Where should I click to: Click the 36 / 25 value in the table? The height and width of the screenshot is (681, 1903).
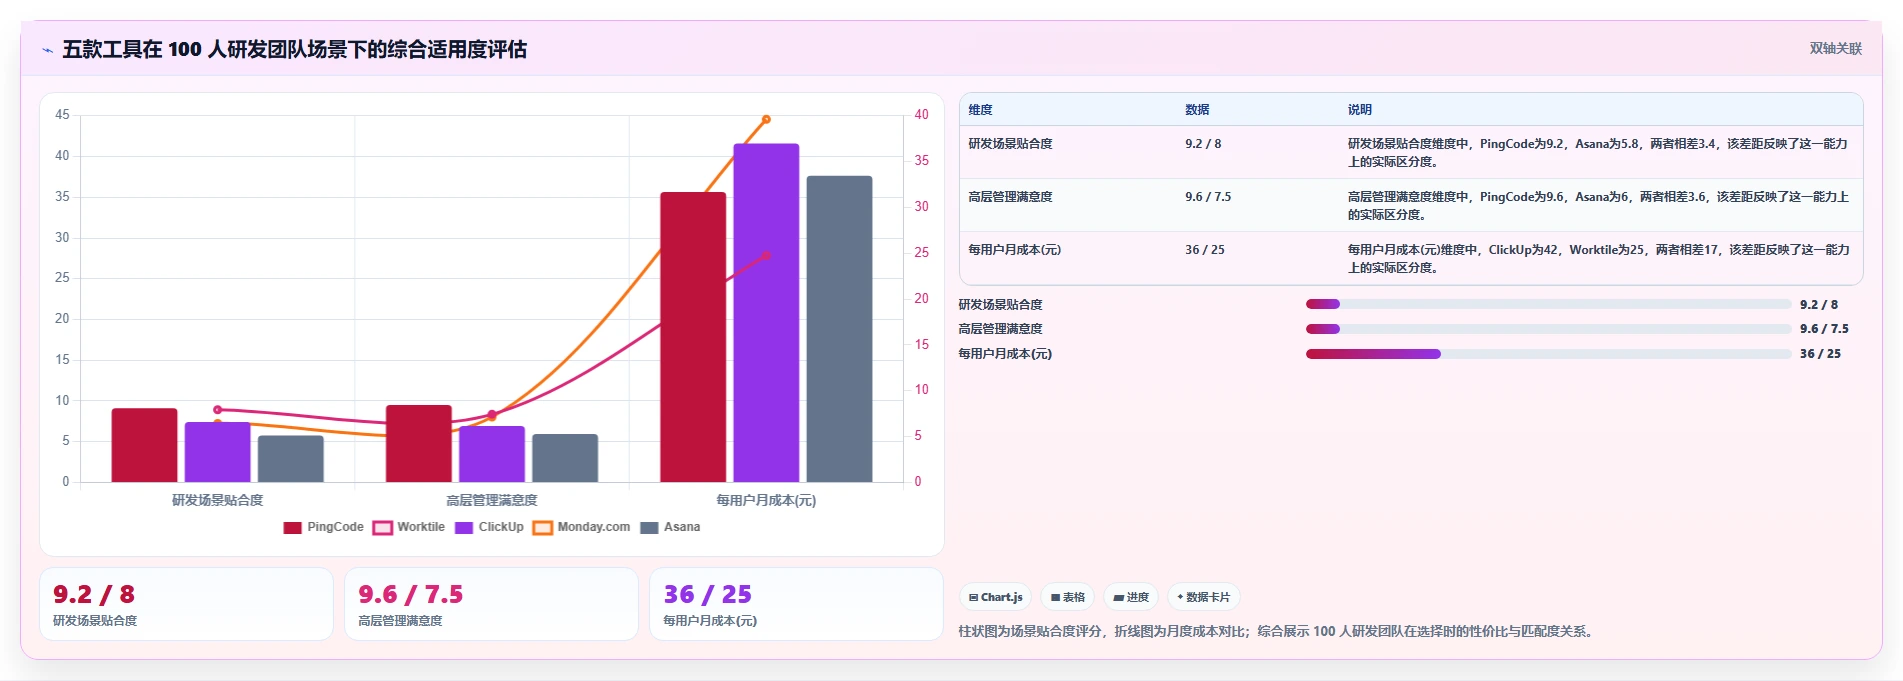click(x=1204, y=250)
